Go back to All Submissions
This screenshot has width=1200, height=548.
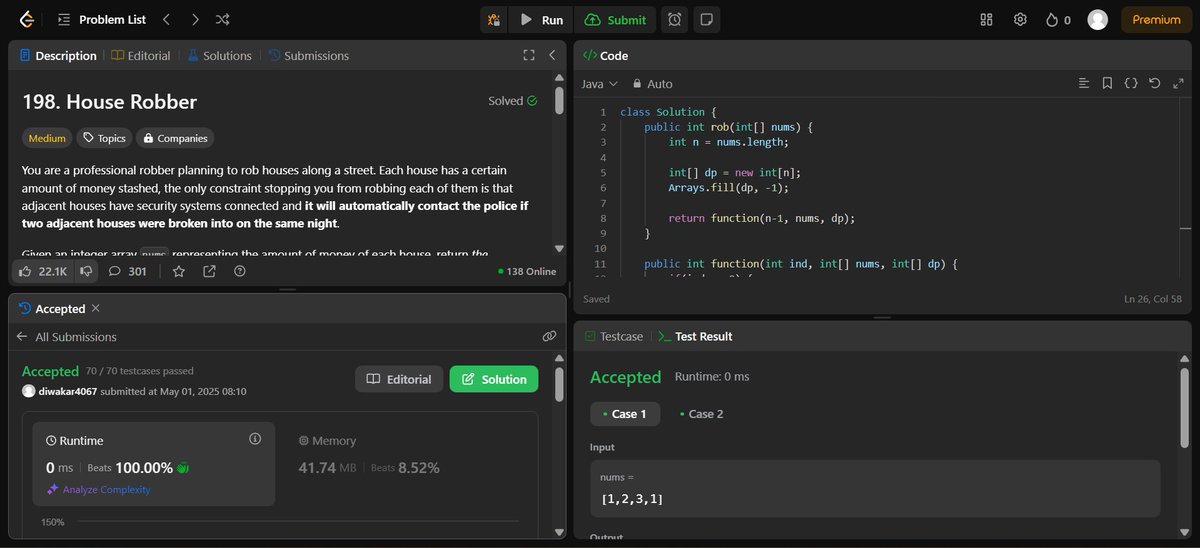[67, 337]
